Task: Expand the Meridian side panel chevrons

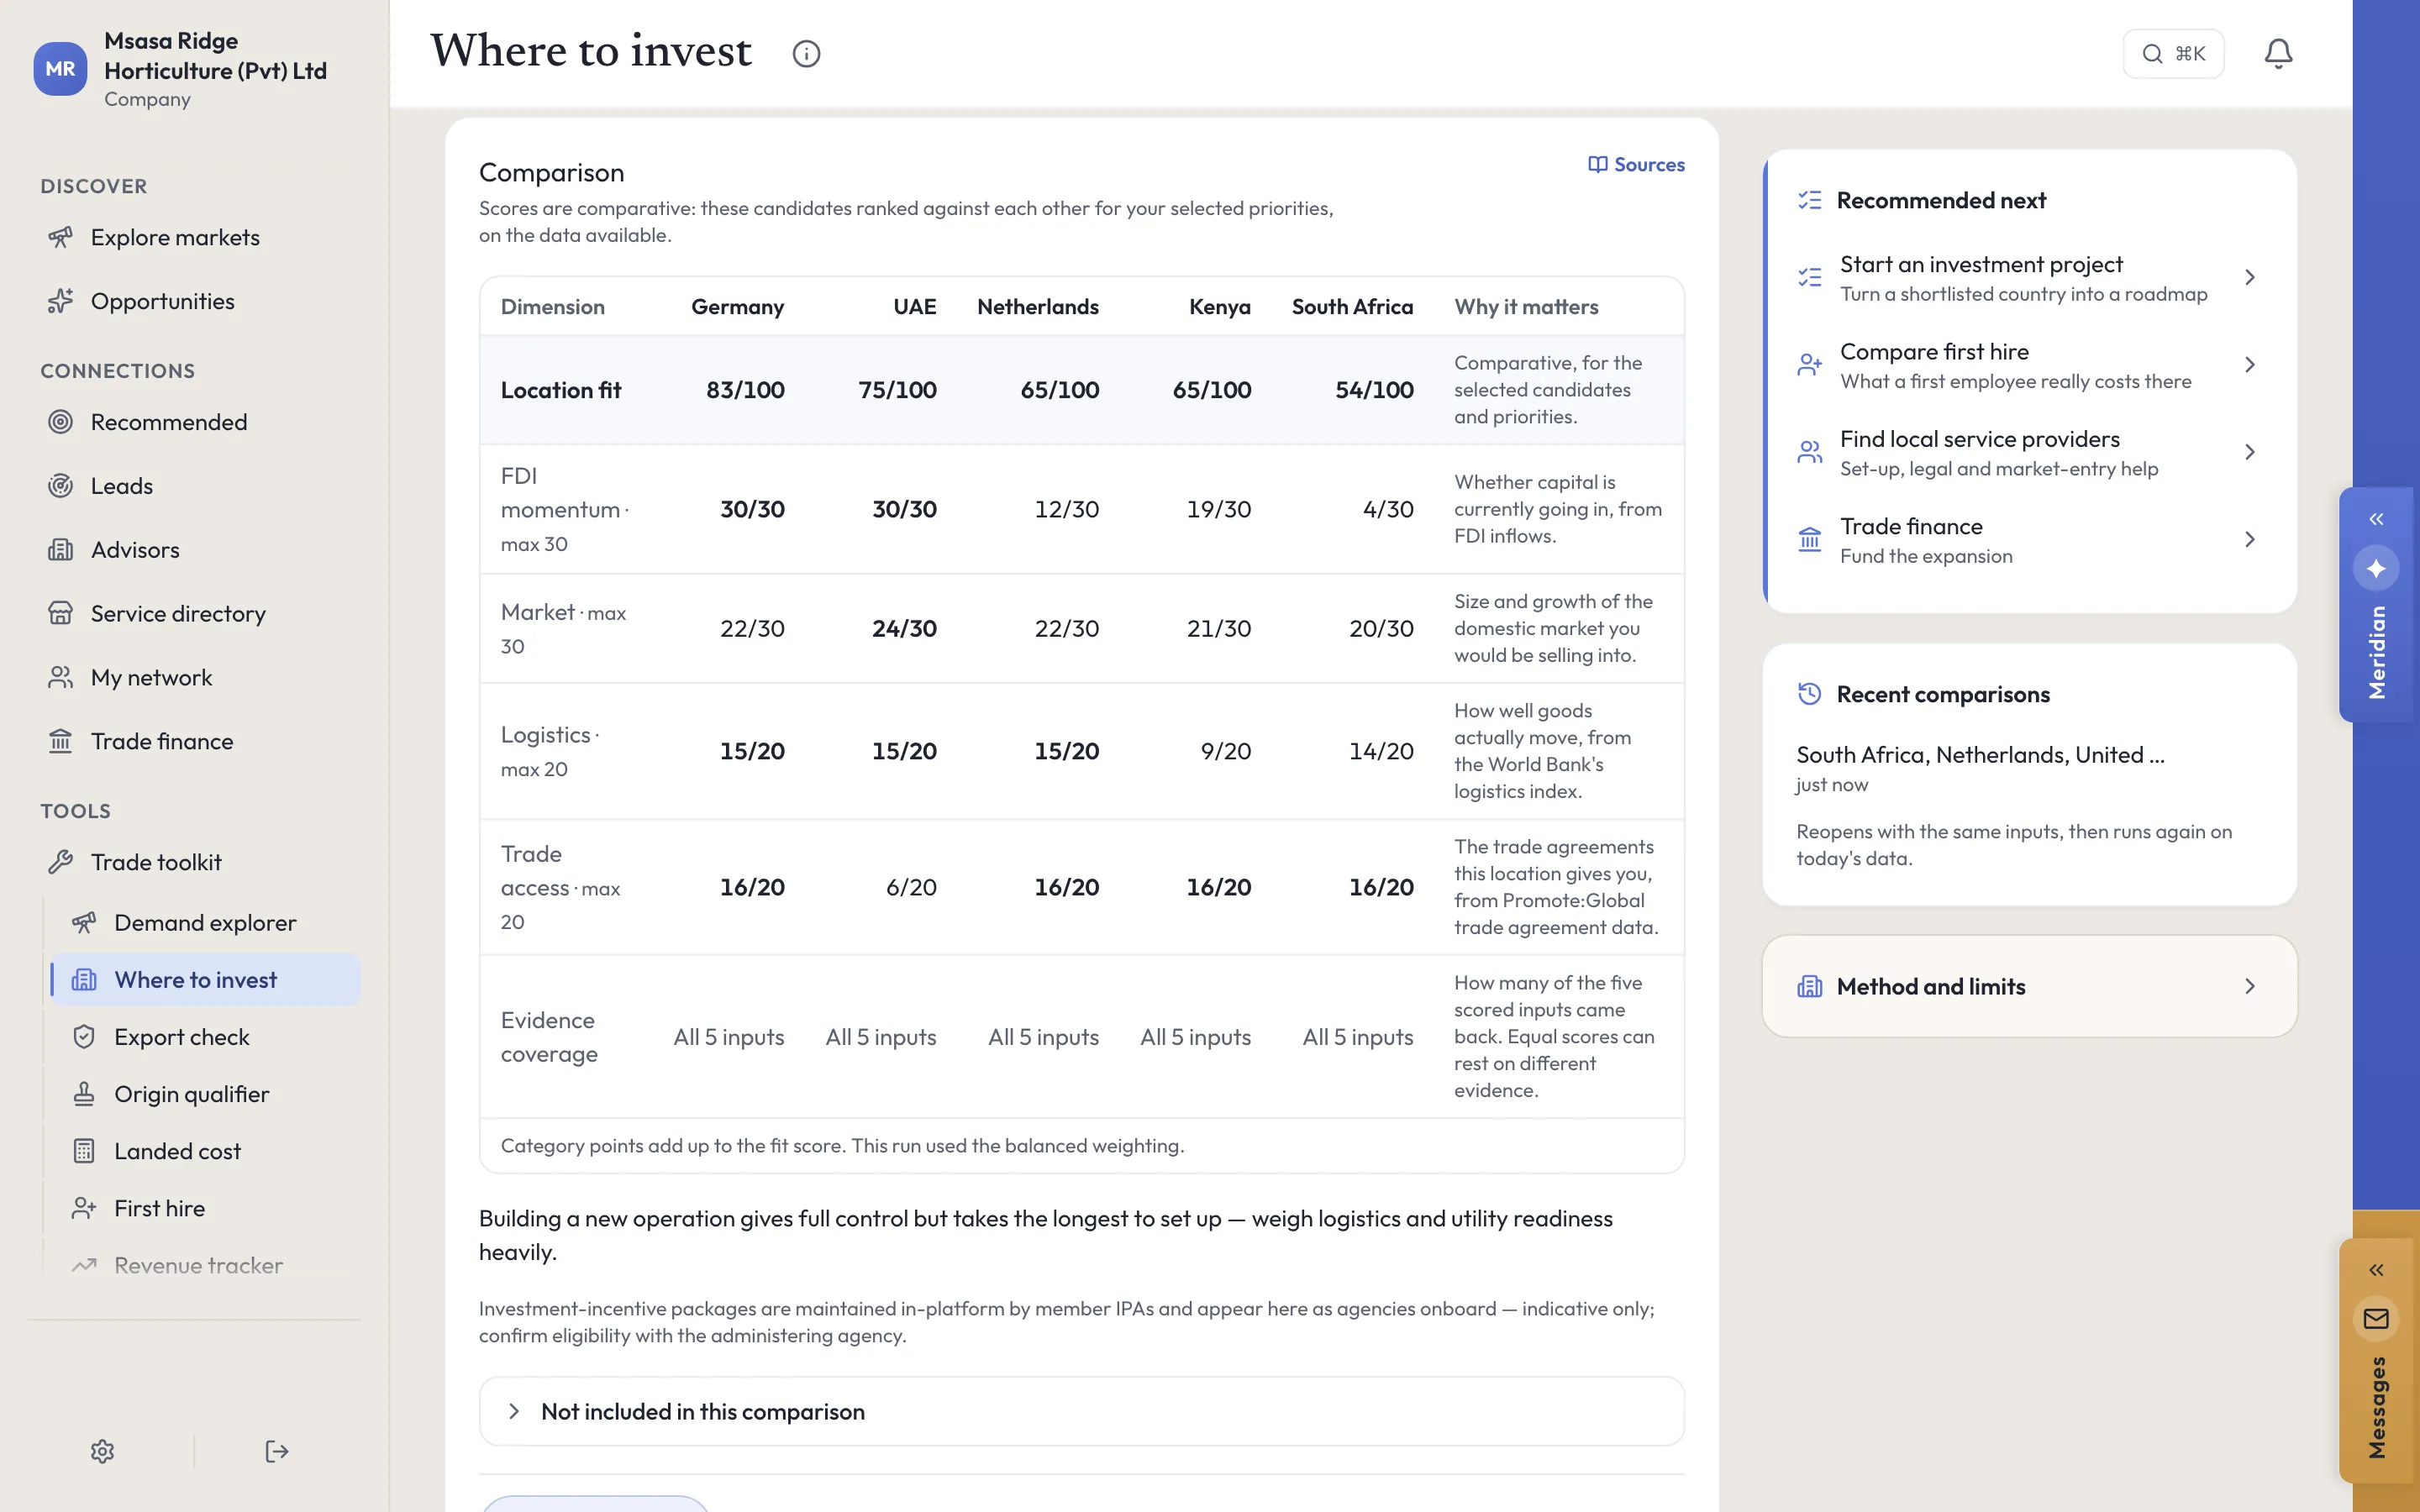Action: click(2376, 519)
